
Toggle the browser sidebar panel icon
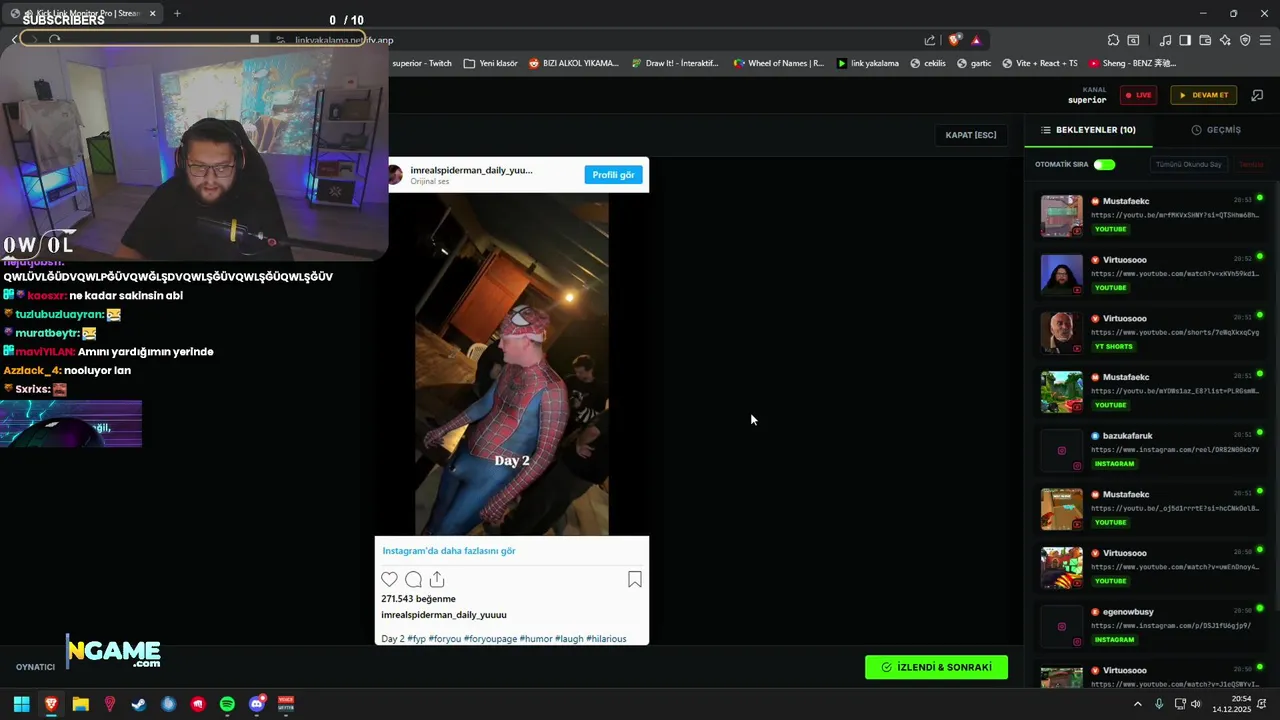[x=1185, y=40]
